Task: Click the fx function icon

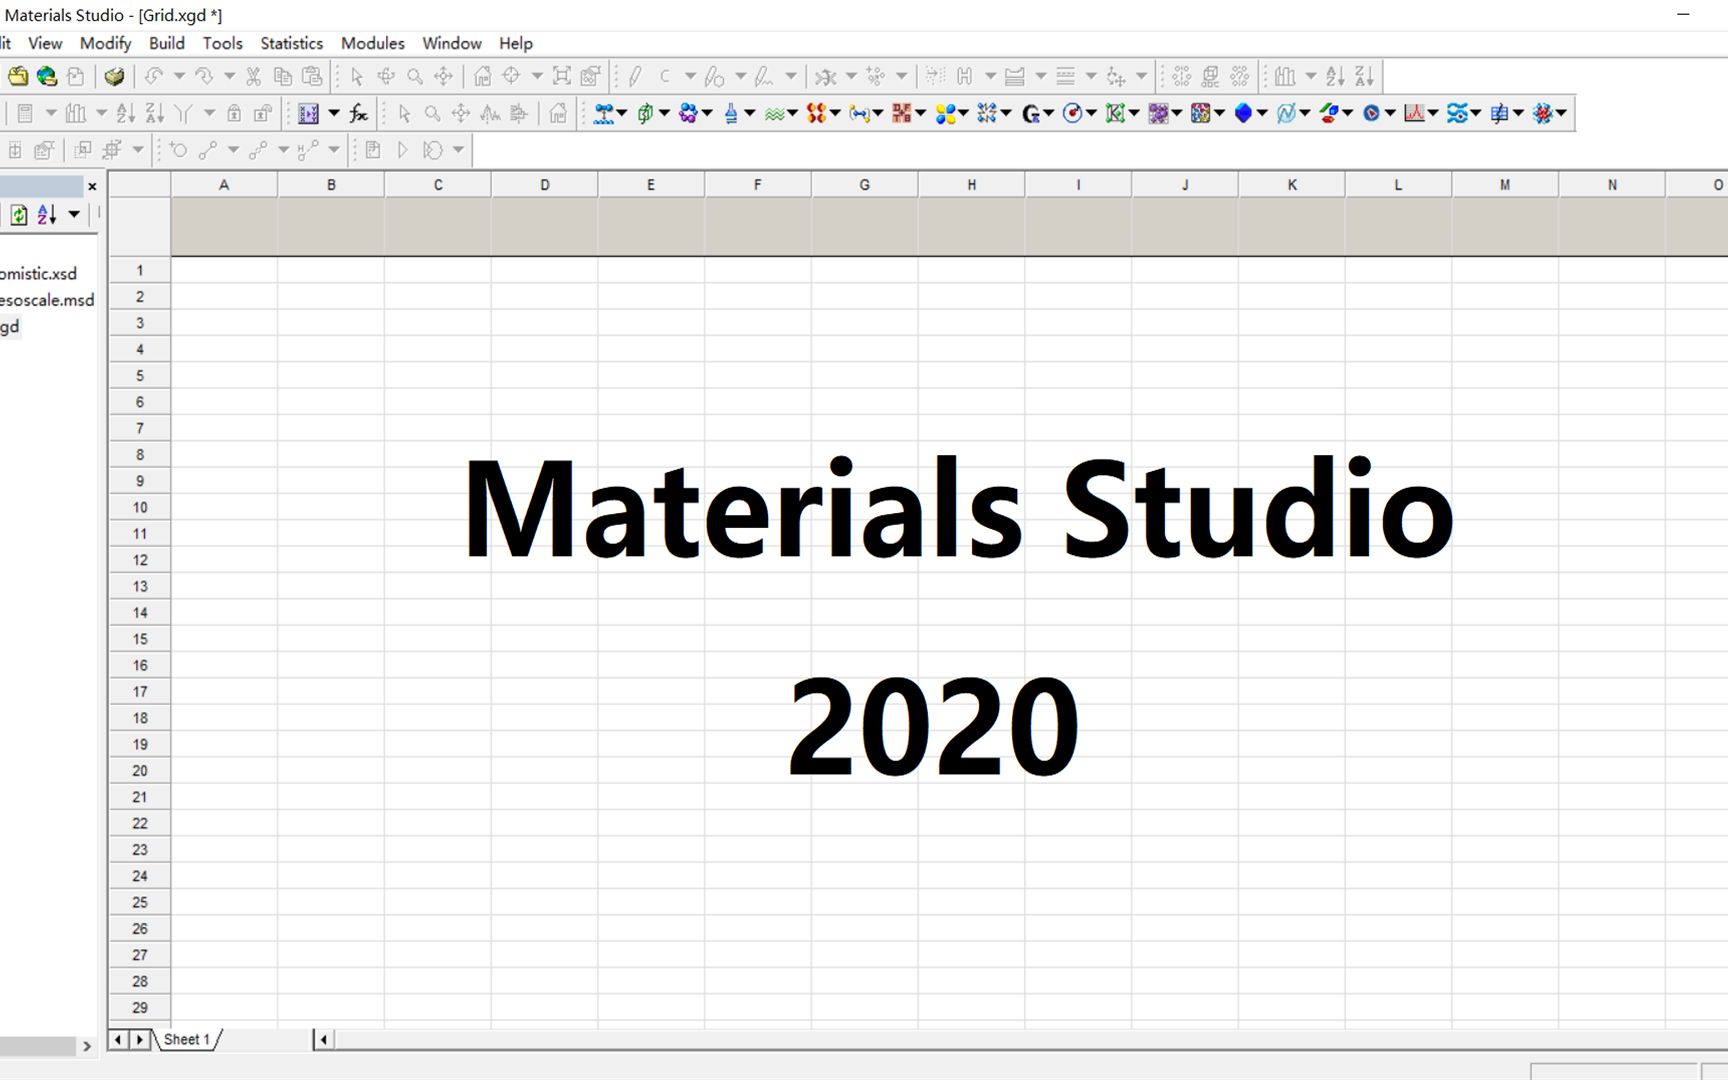Action: click(358, 113)
